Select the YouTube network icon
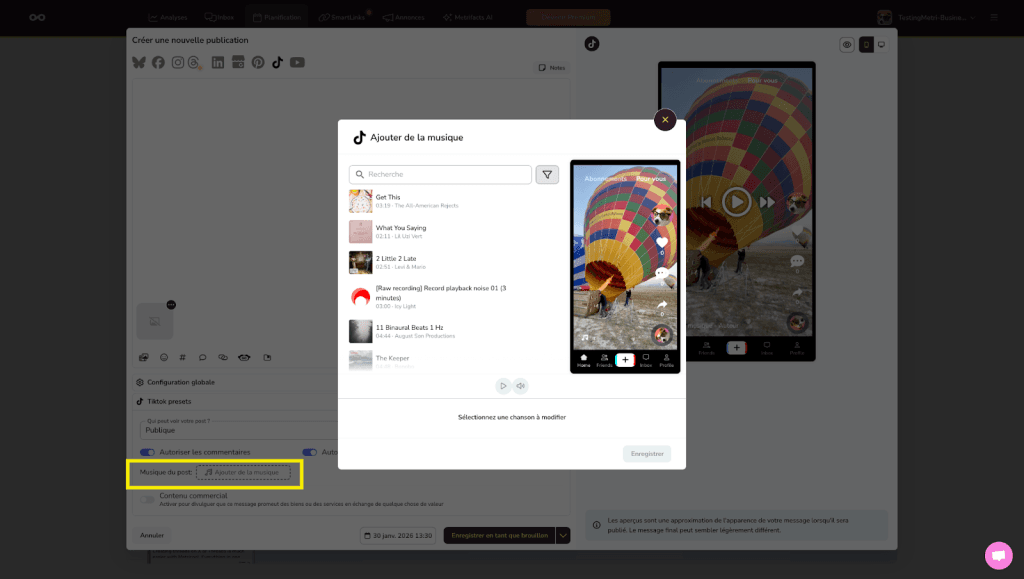Screen dimensions: 1024x579 [297, 63]
